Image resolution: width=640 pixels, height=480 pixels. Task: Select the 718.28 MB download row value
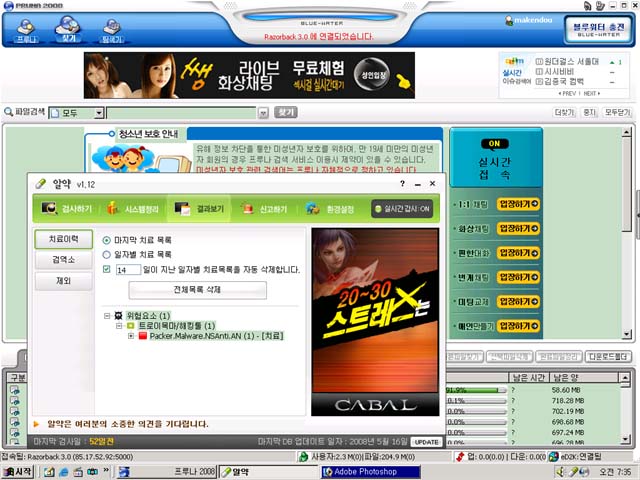[568, 400]
